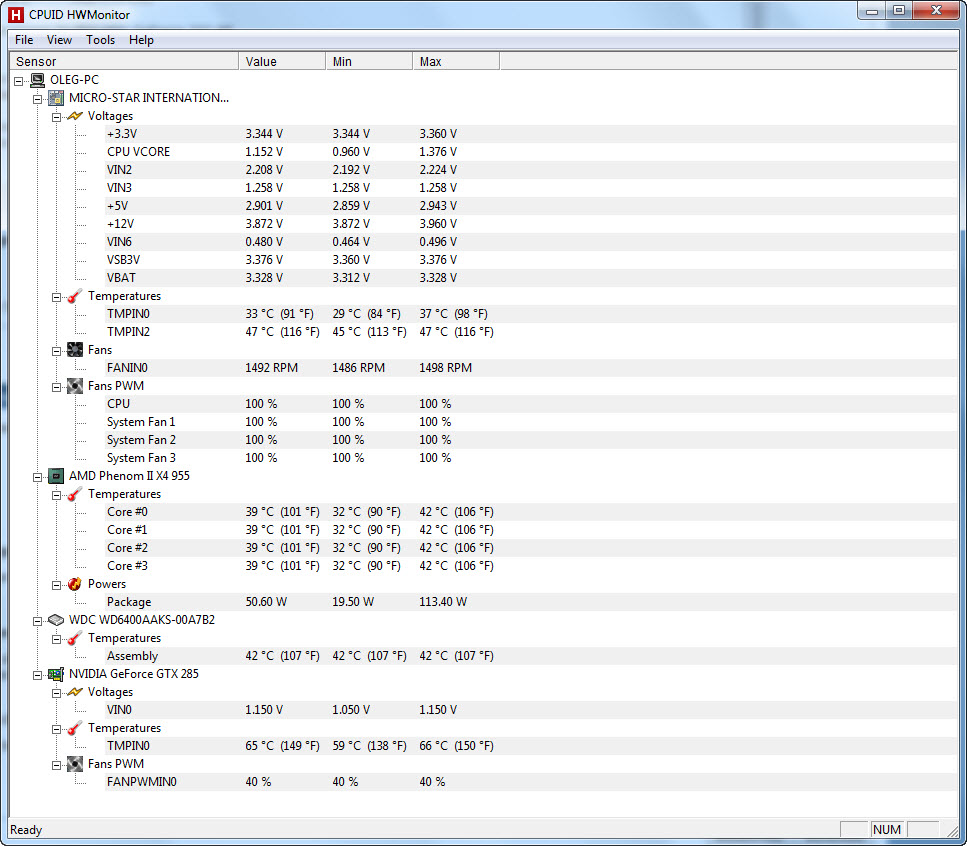Collapse the motherboard Voltages group
The image size is (967, 846).
(x=56, y=117)
